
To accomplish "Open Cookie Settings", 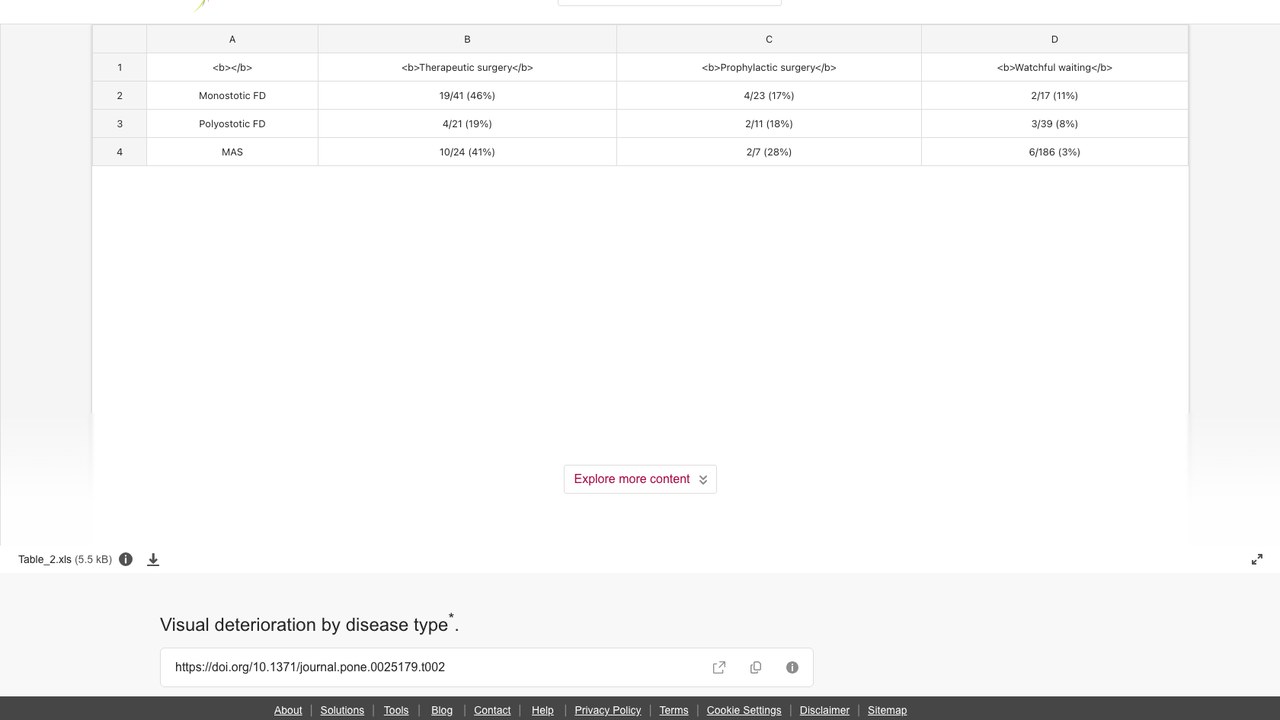I will (744, 711).
